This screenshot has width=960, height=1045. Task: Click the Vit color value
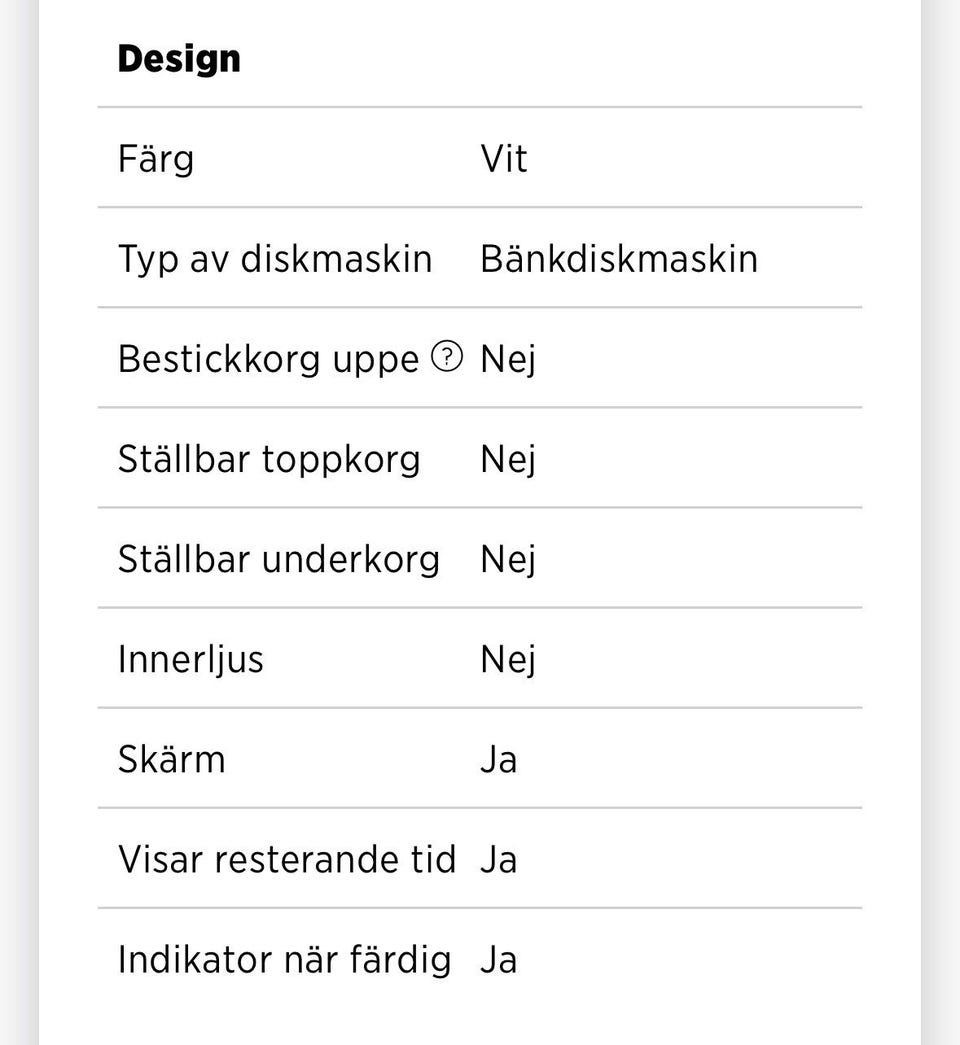[504, 159]
